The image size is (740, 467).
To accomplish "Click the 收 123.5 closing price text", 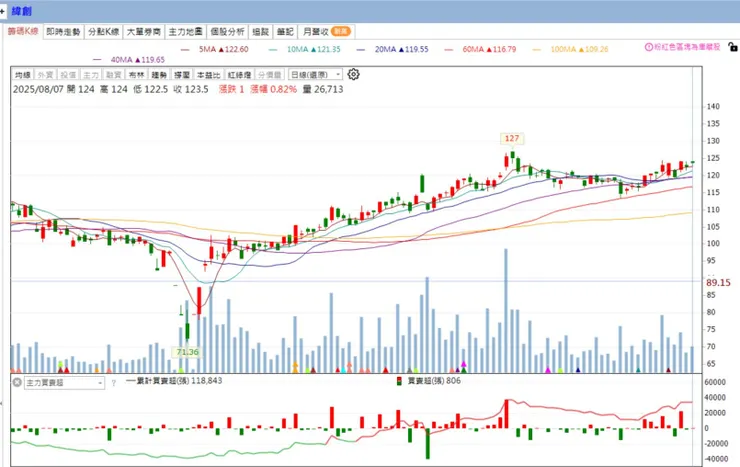I will click(x=191, y=89).
